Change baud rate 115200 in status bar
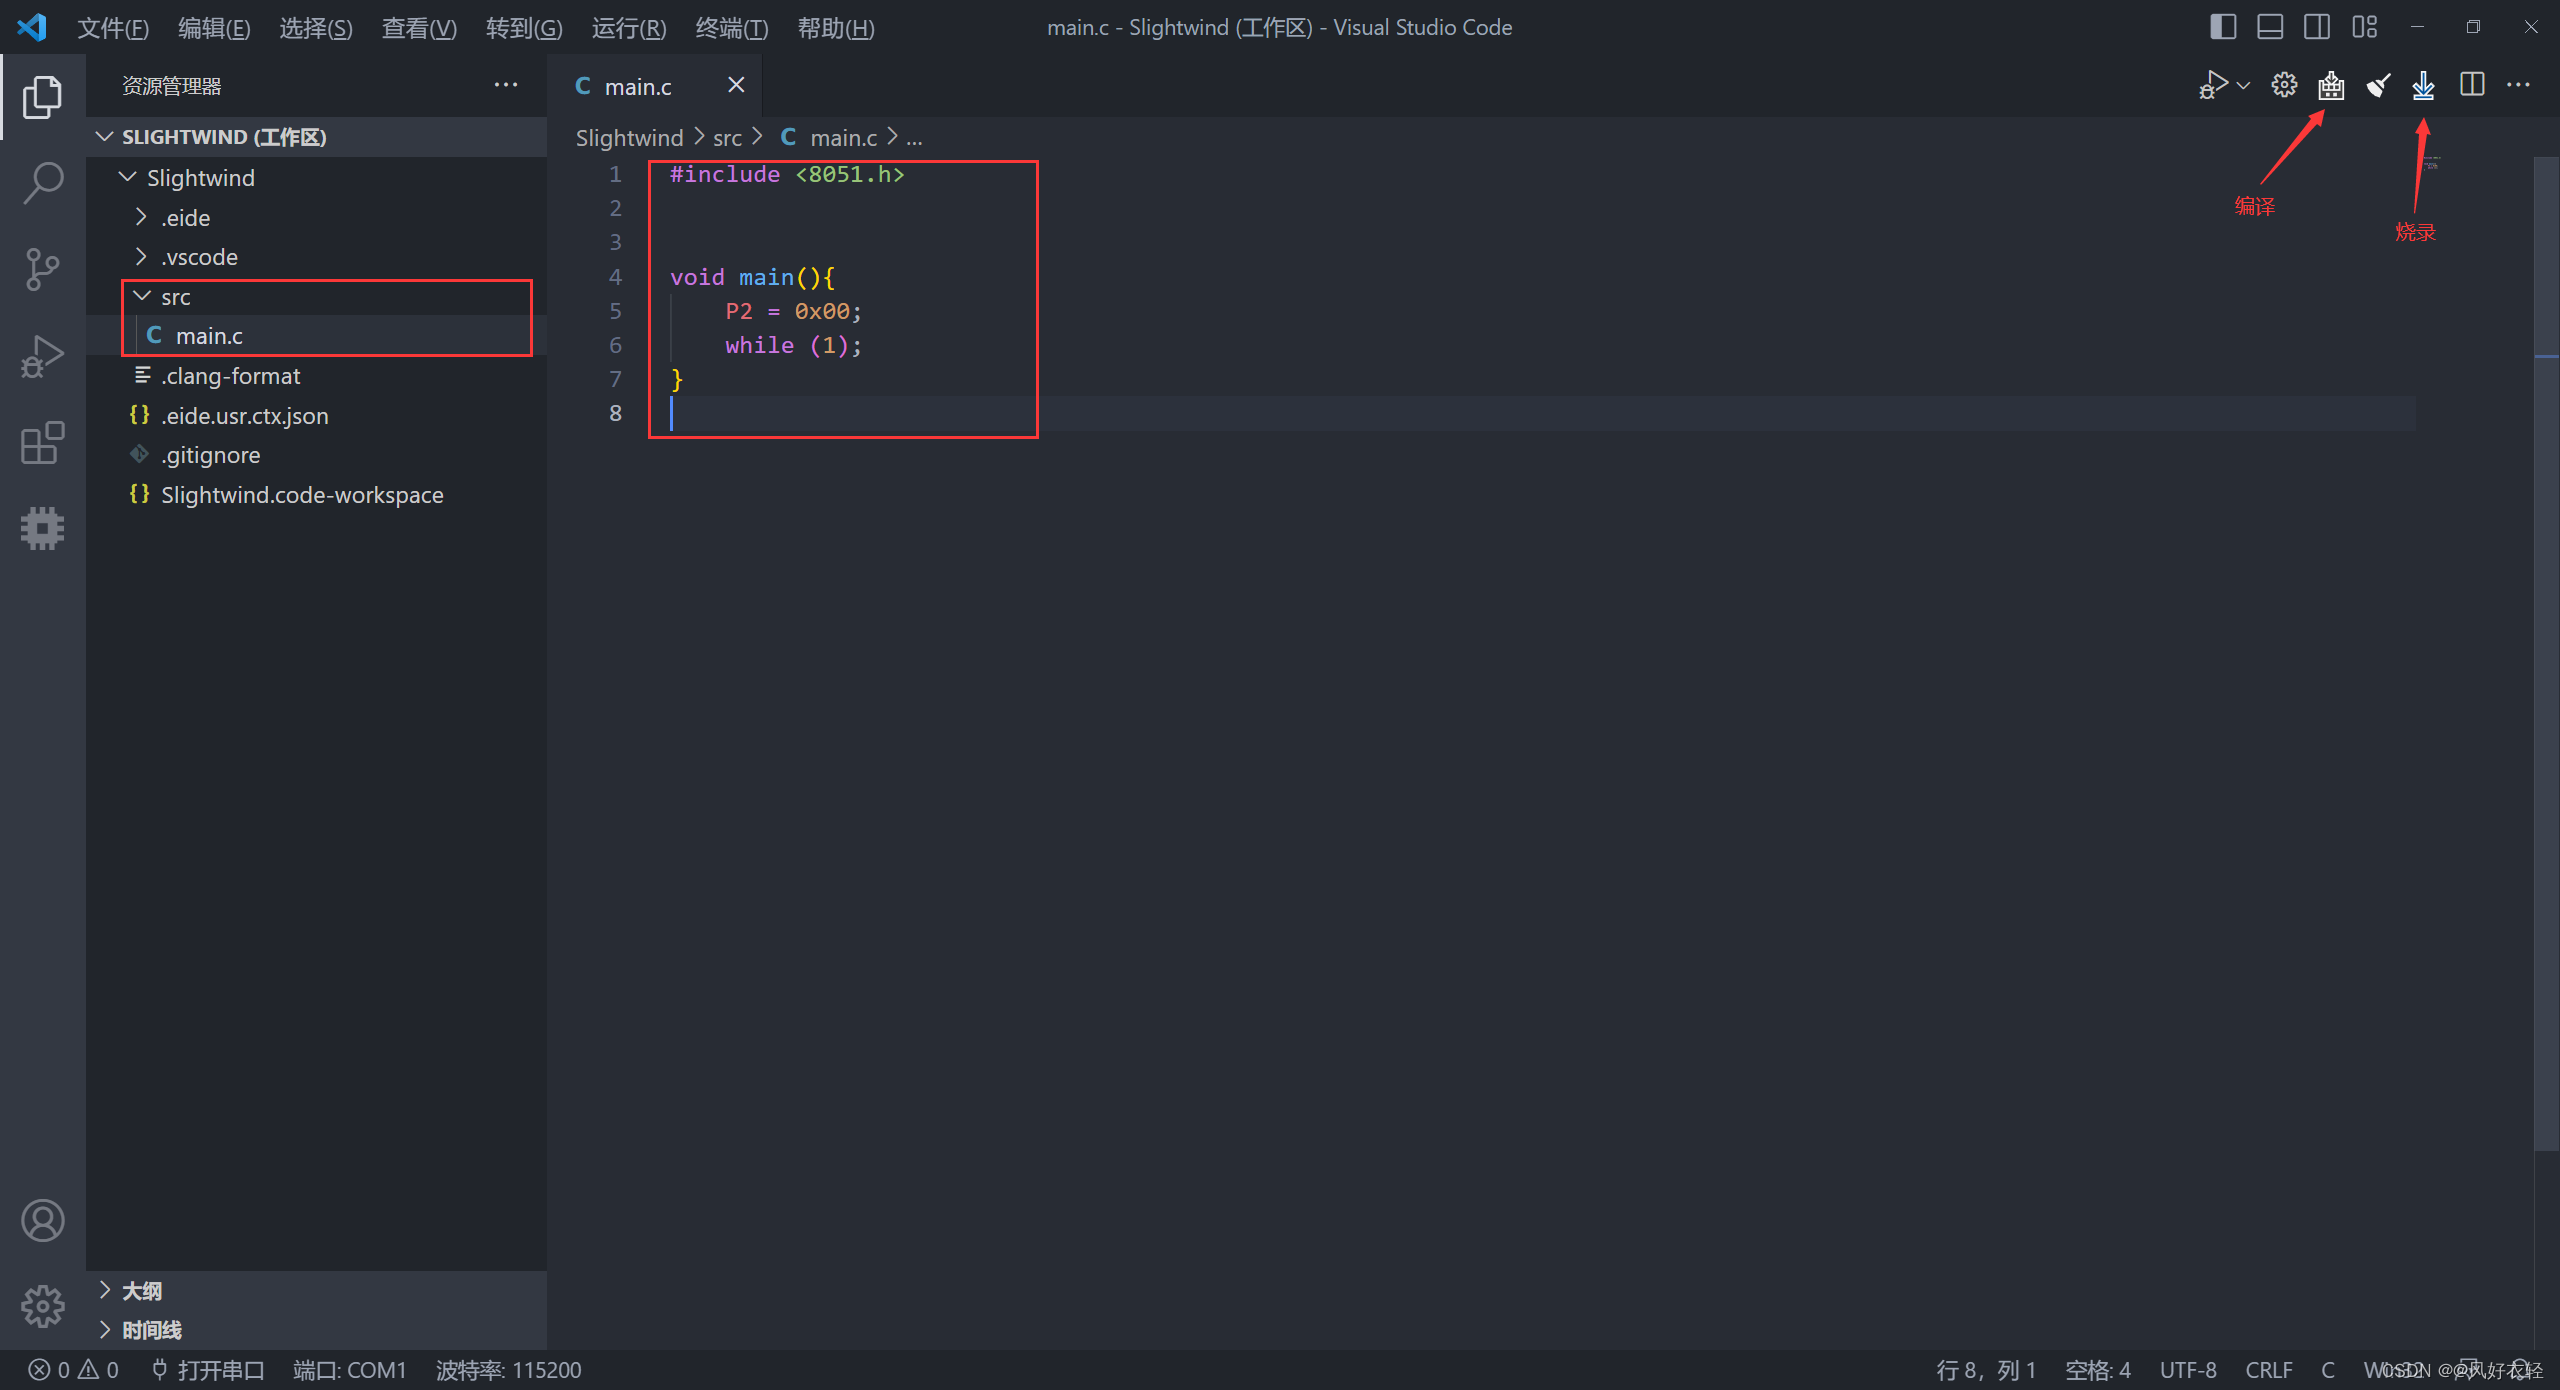 (x=509, y=1370)
